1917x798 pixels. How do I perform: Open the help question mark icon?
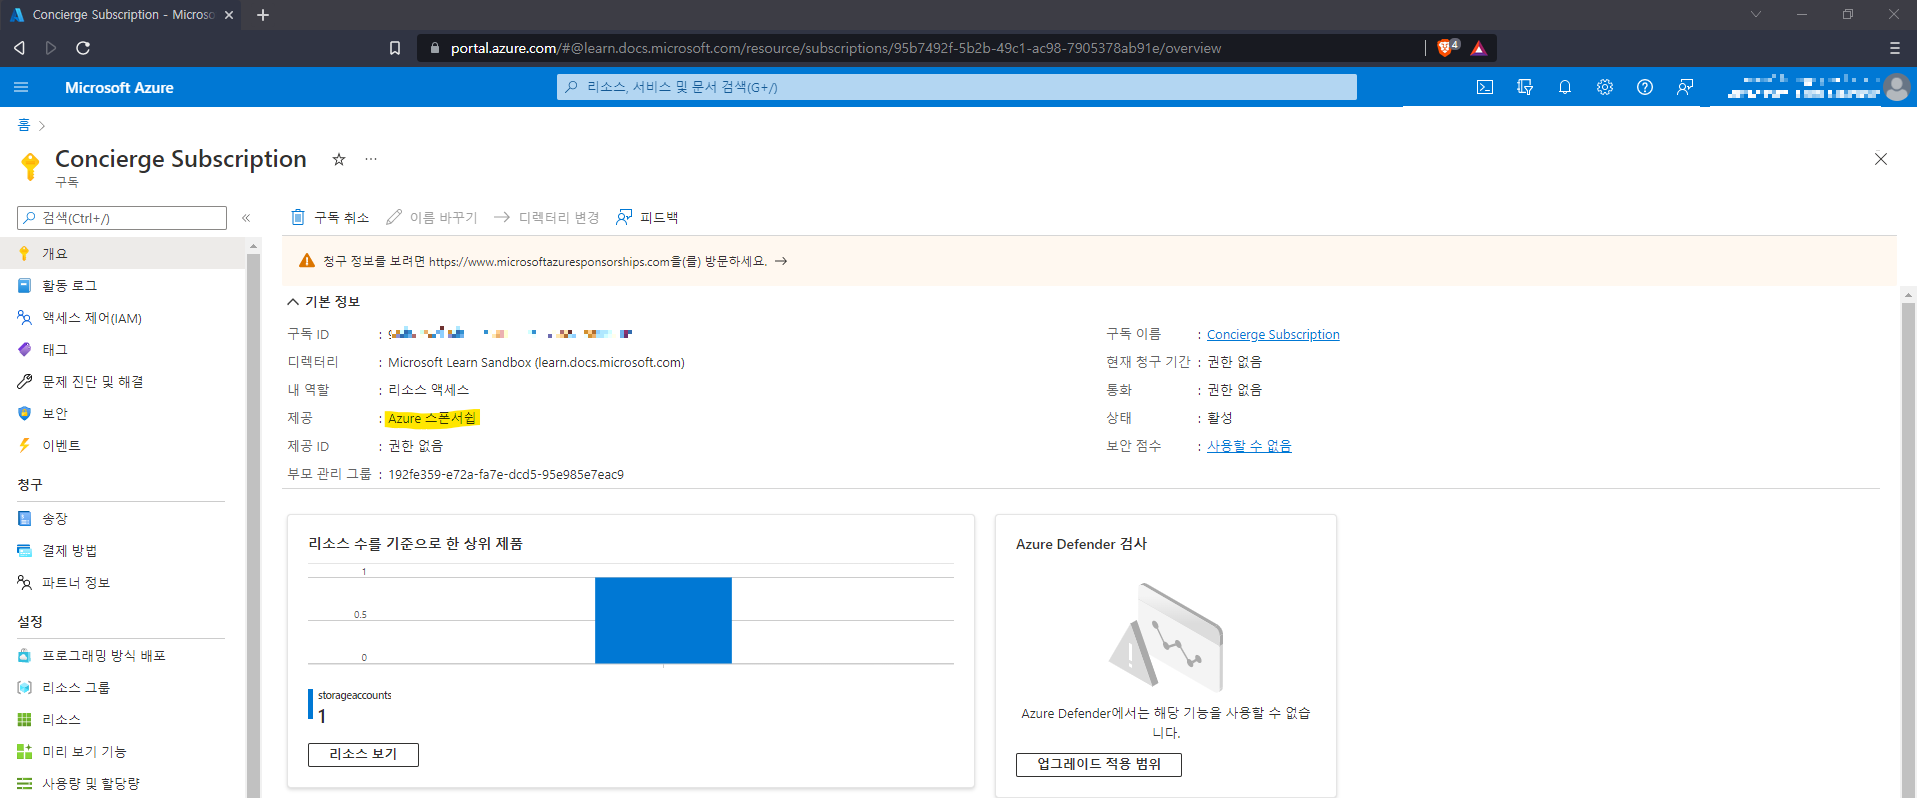1645,87
